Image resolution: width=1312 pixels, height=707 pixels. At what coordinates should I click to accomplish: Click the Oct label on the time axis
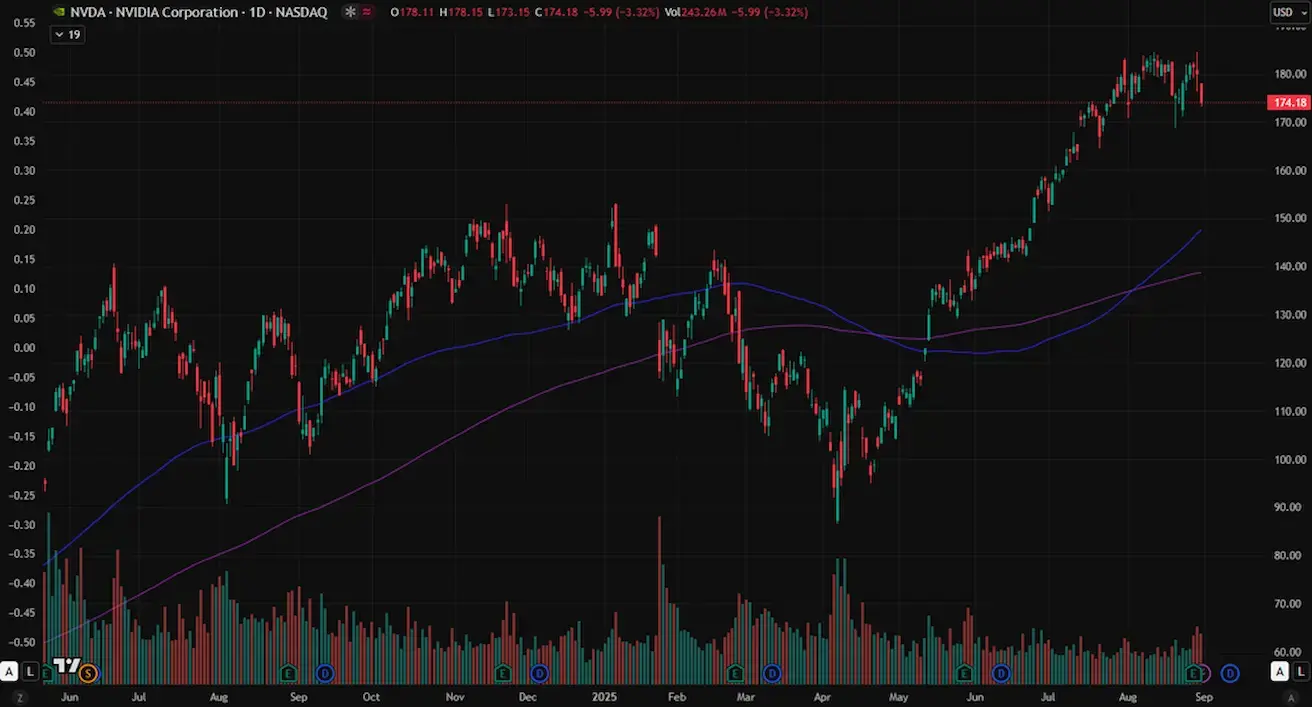[371, 696]
